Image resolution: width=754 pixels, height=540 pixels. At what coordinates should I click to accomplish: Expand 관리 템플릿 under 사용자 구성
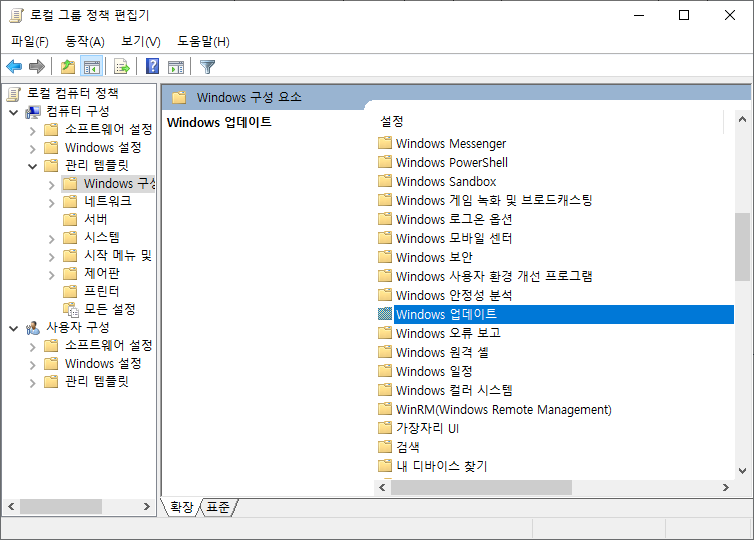(x=32, y=383)
